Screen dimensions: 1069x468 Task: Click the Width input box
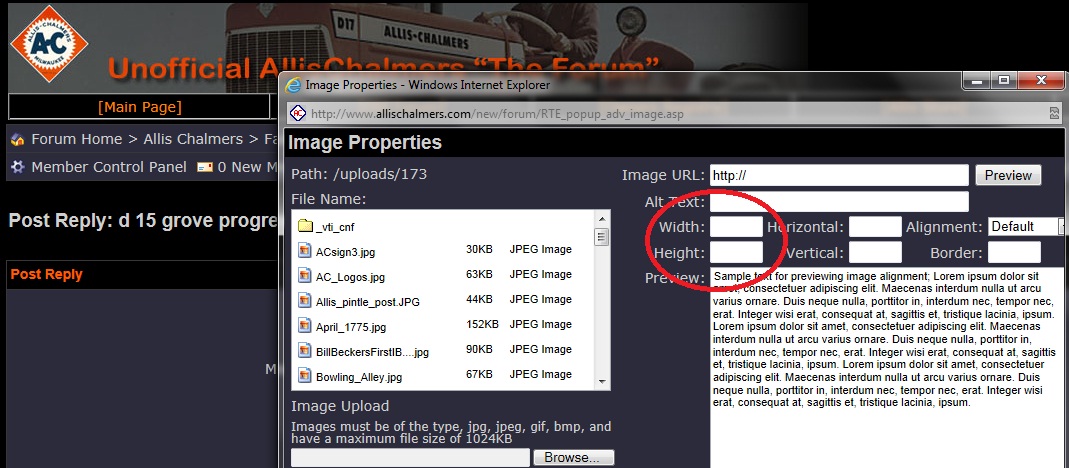(736, 227)
